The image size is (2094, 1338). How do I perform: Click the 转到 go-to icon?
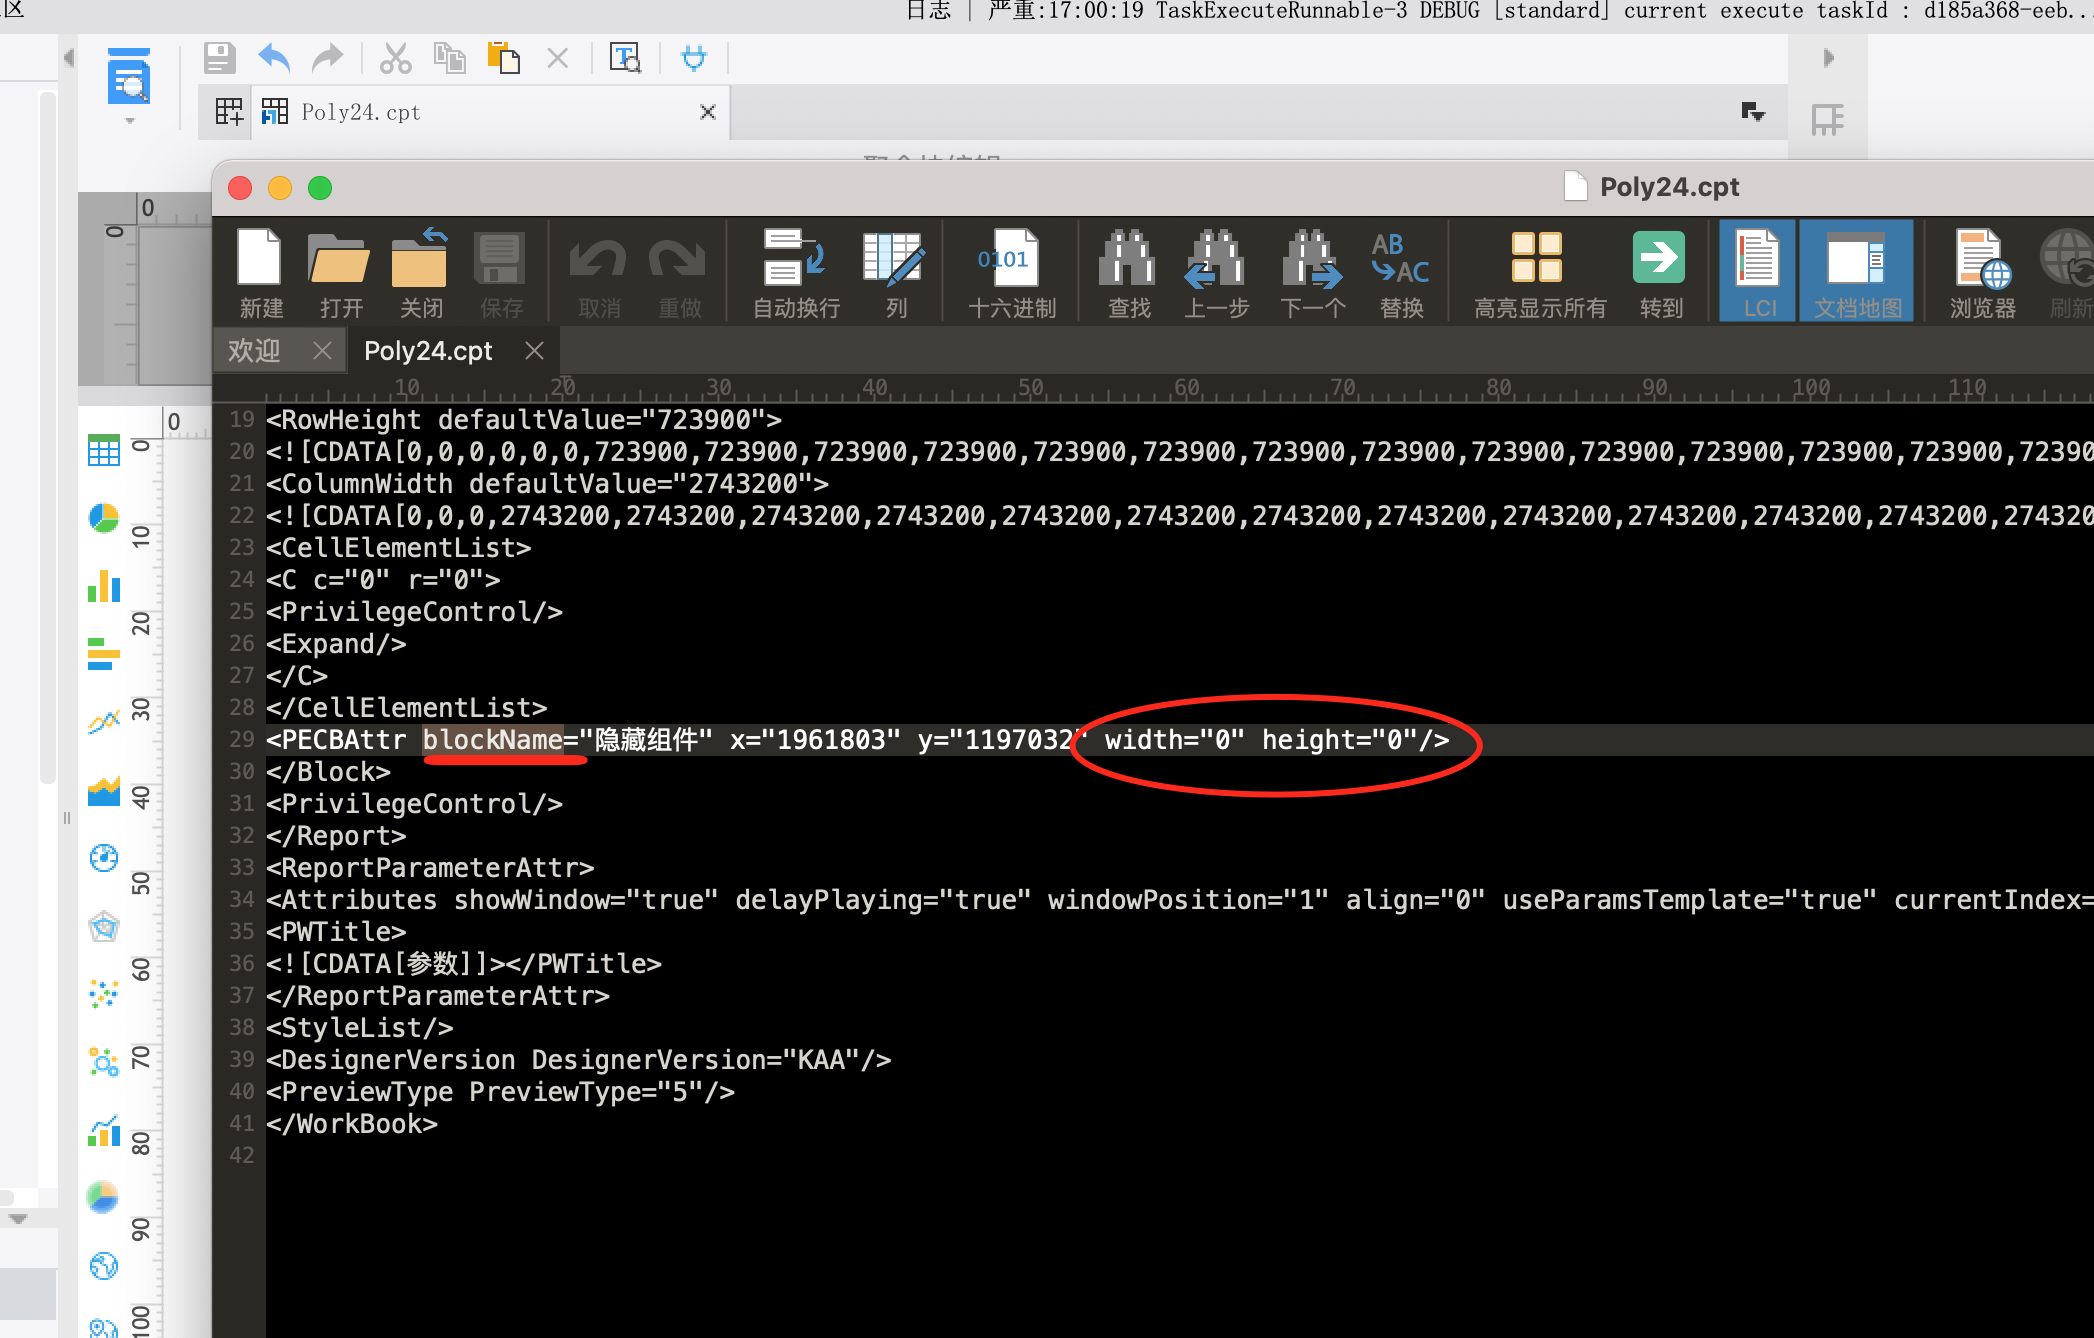point(1660,272)
